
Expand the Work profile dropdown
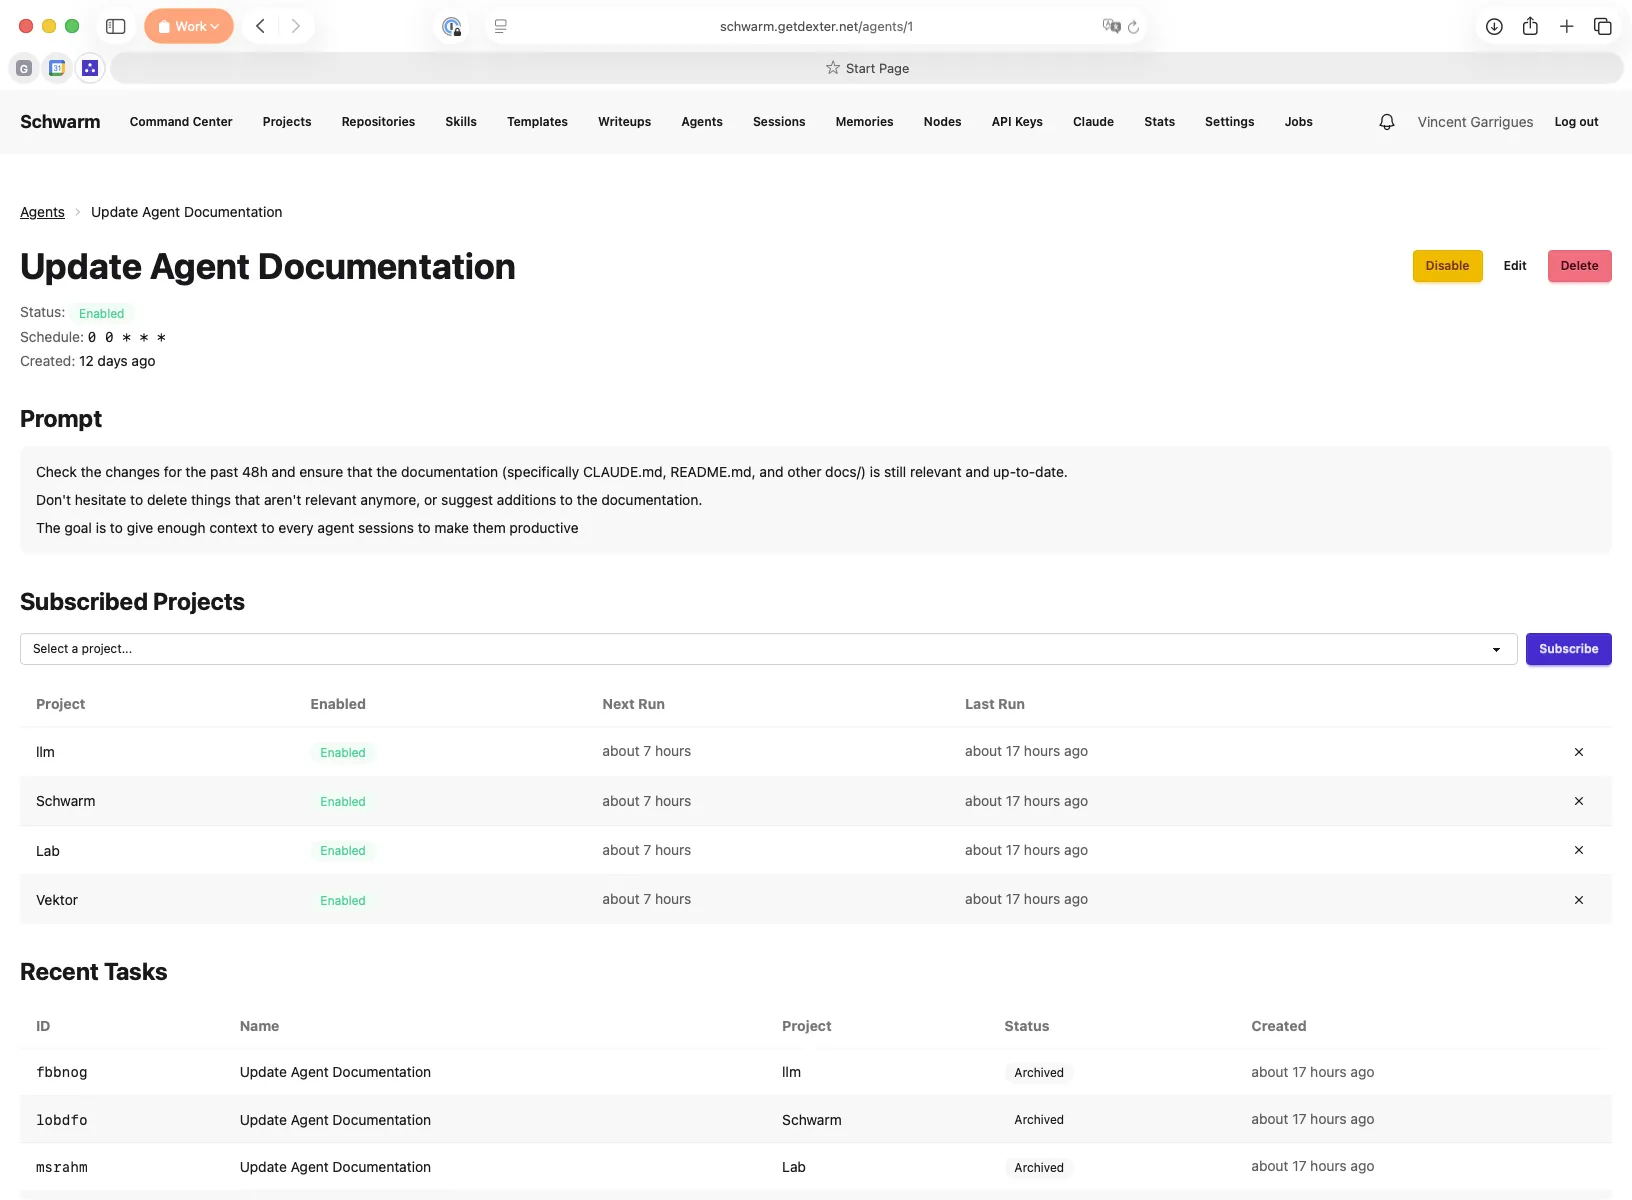pos(188,26)
